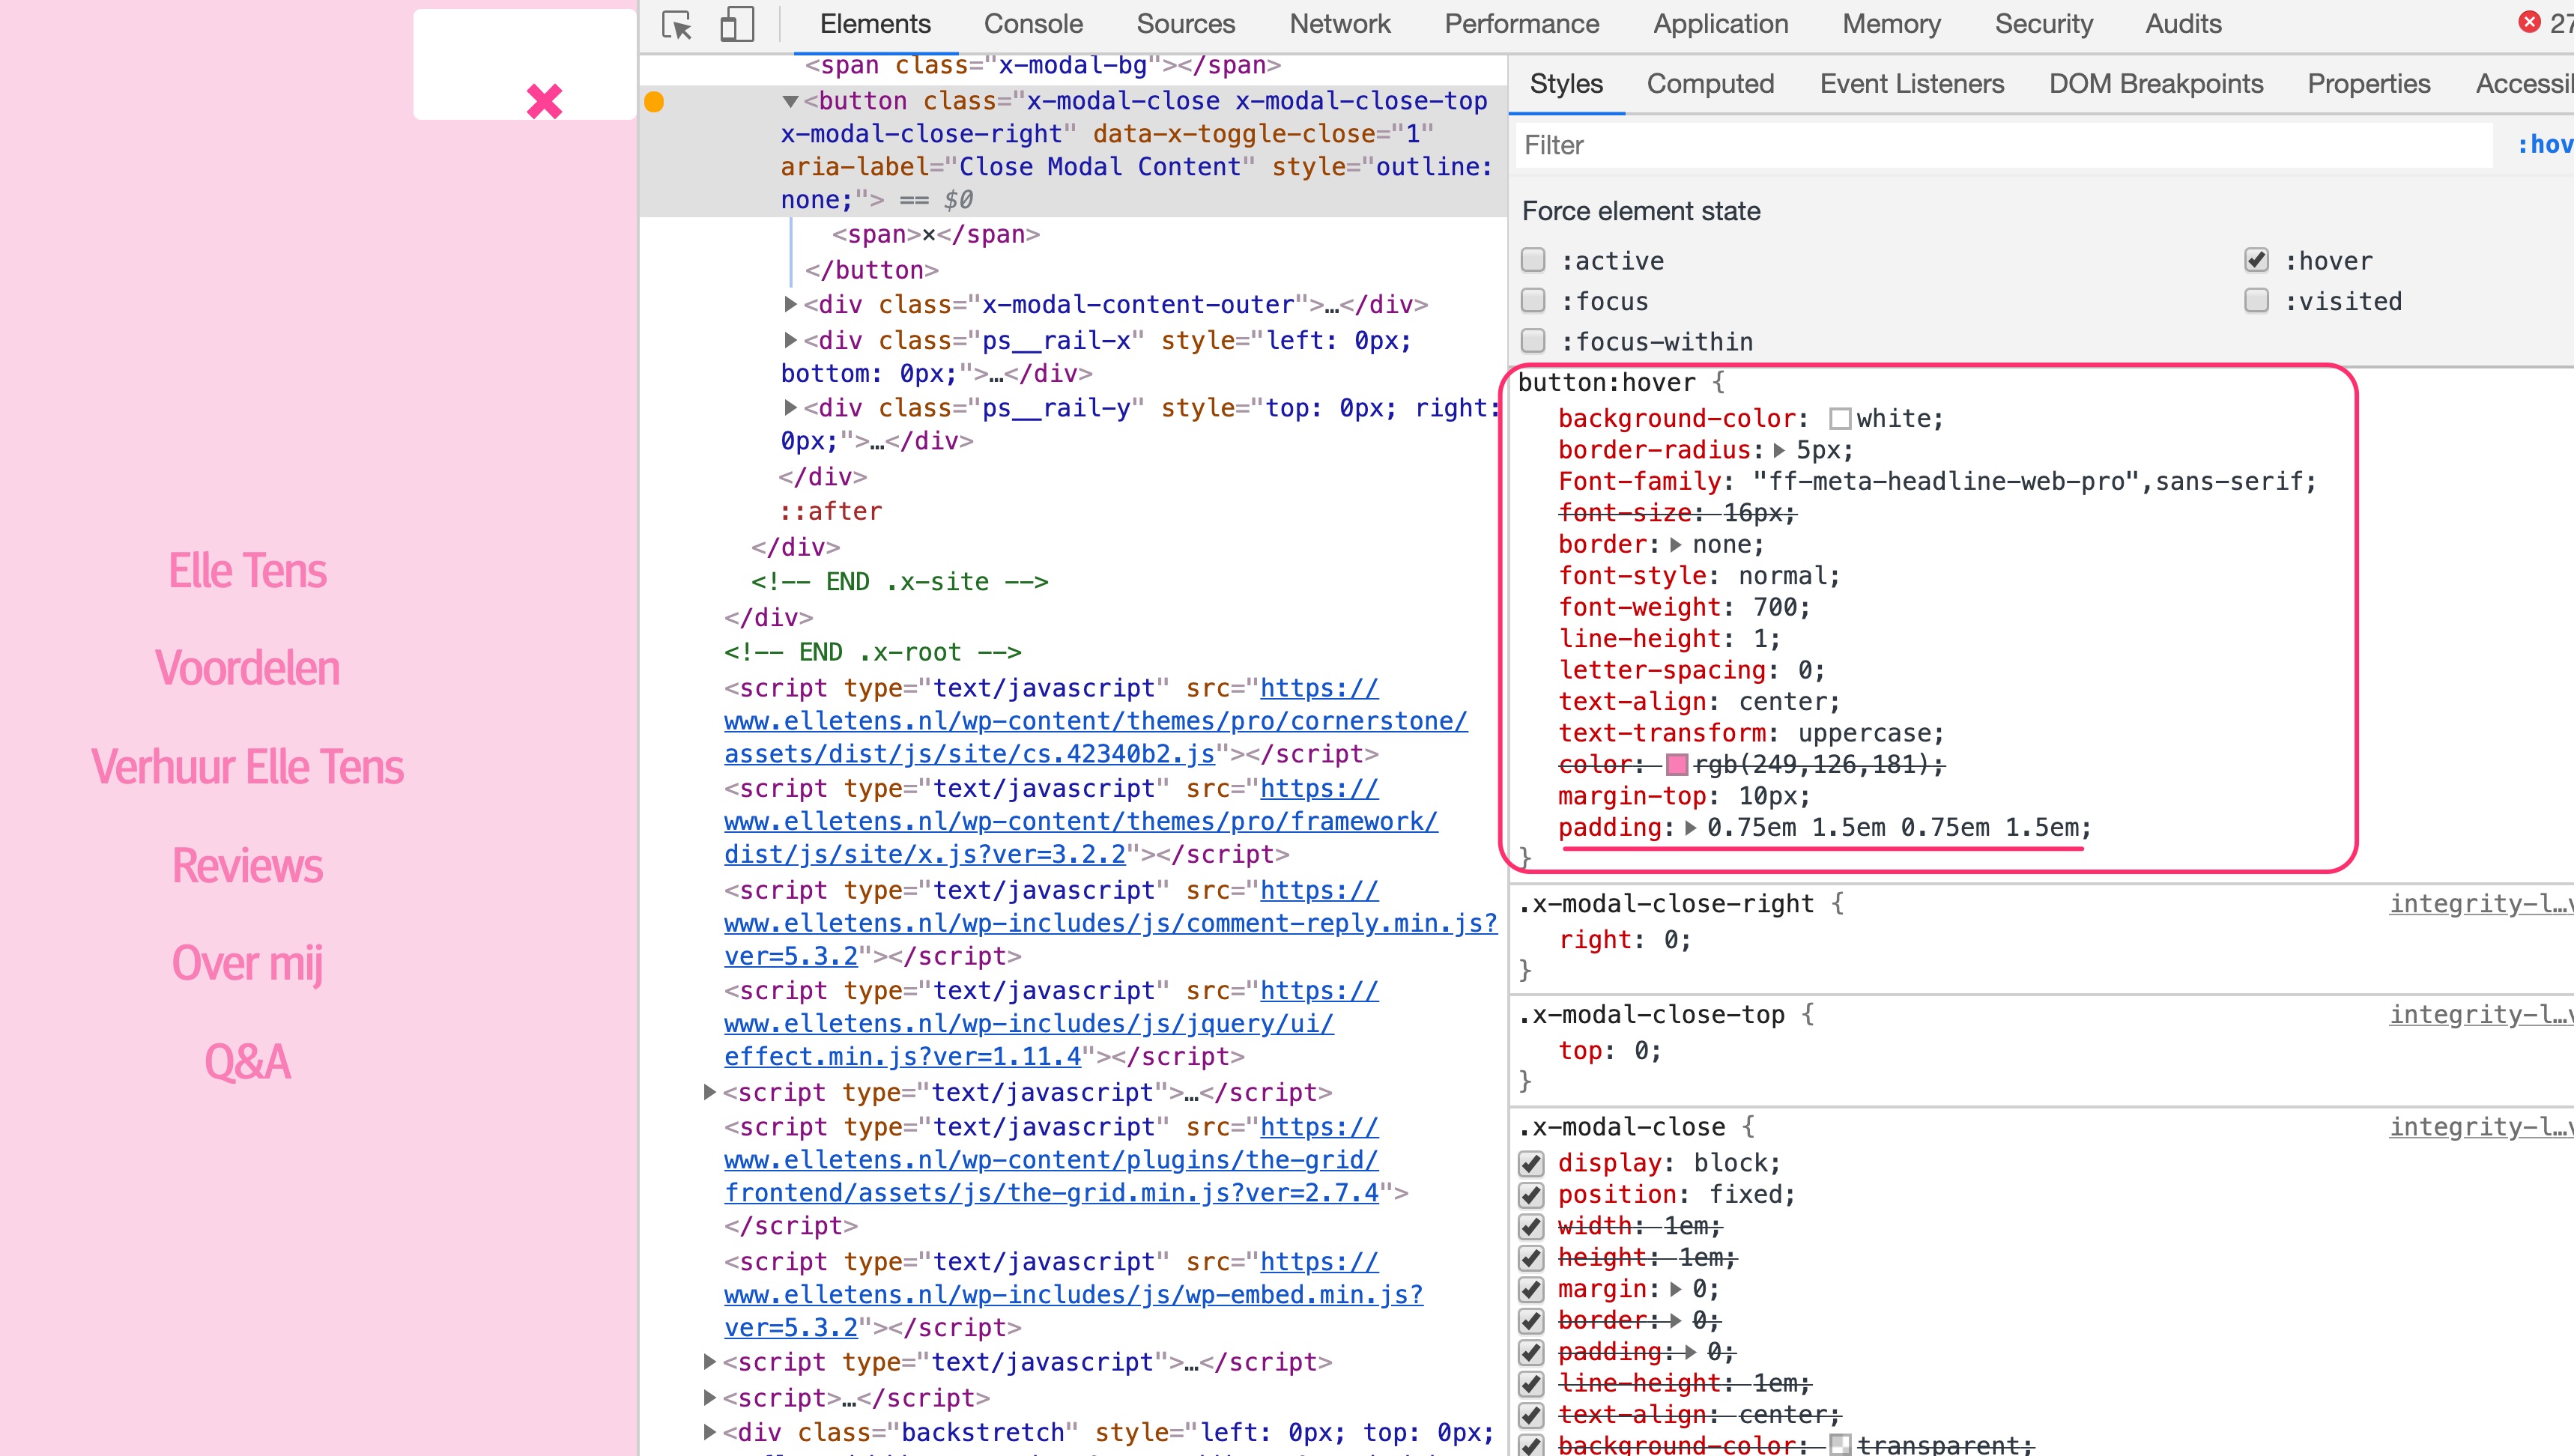Open the Performance tab
The width and height of the screenshot is (2574, 1456).
coord(1521,24)
